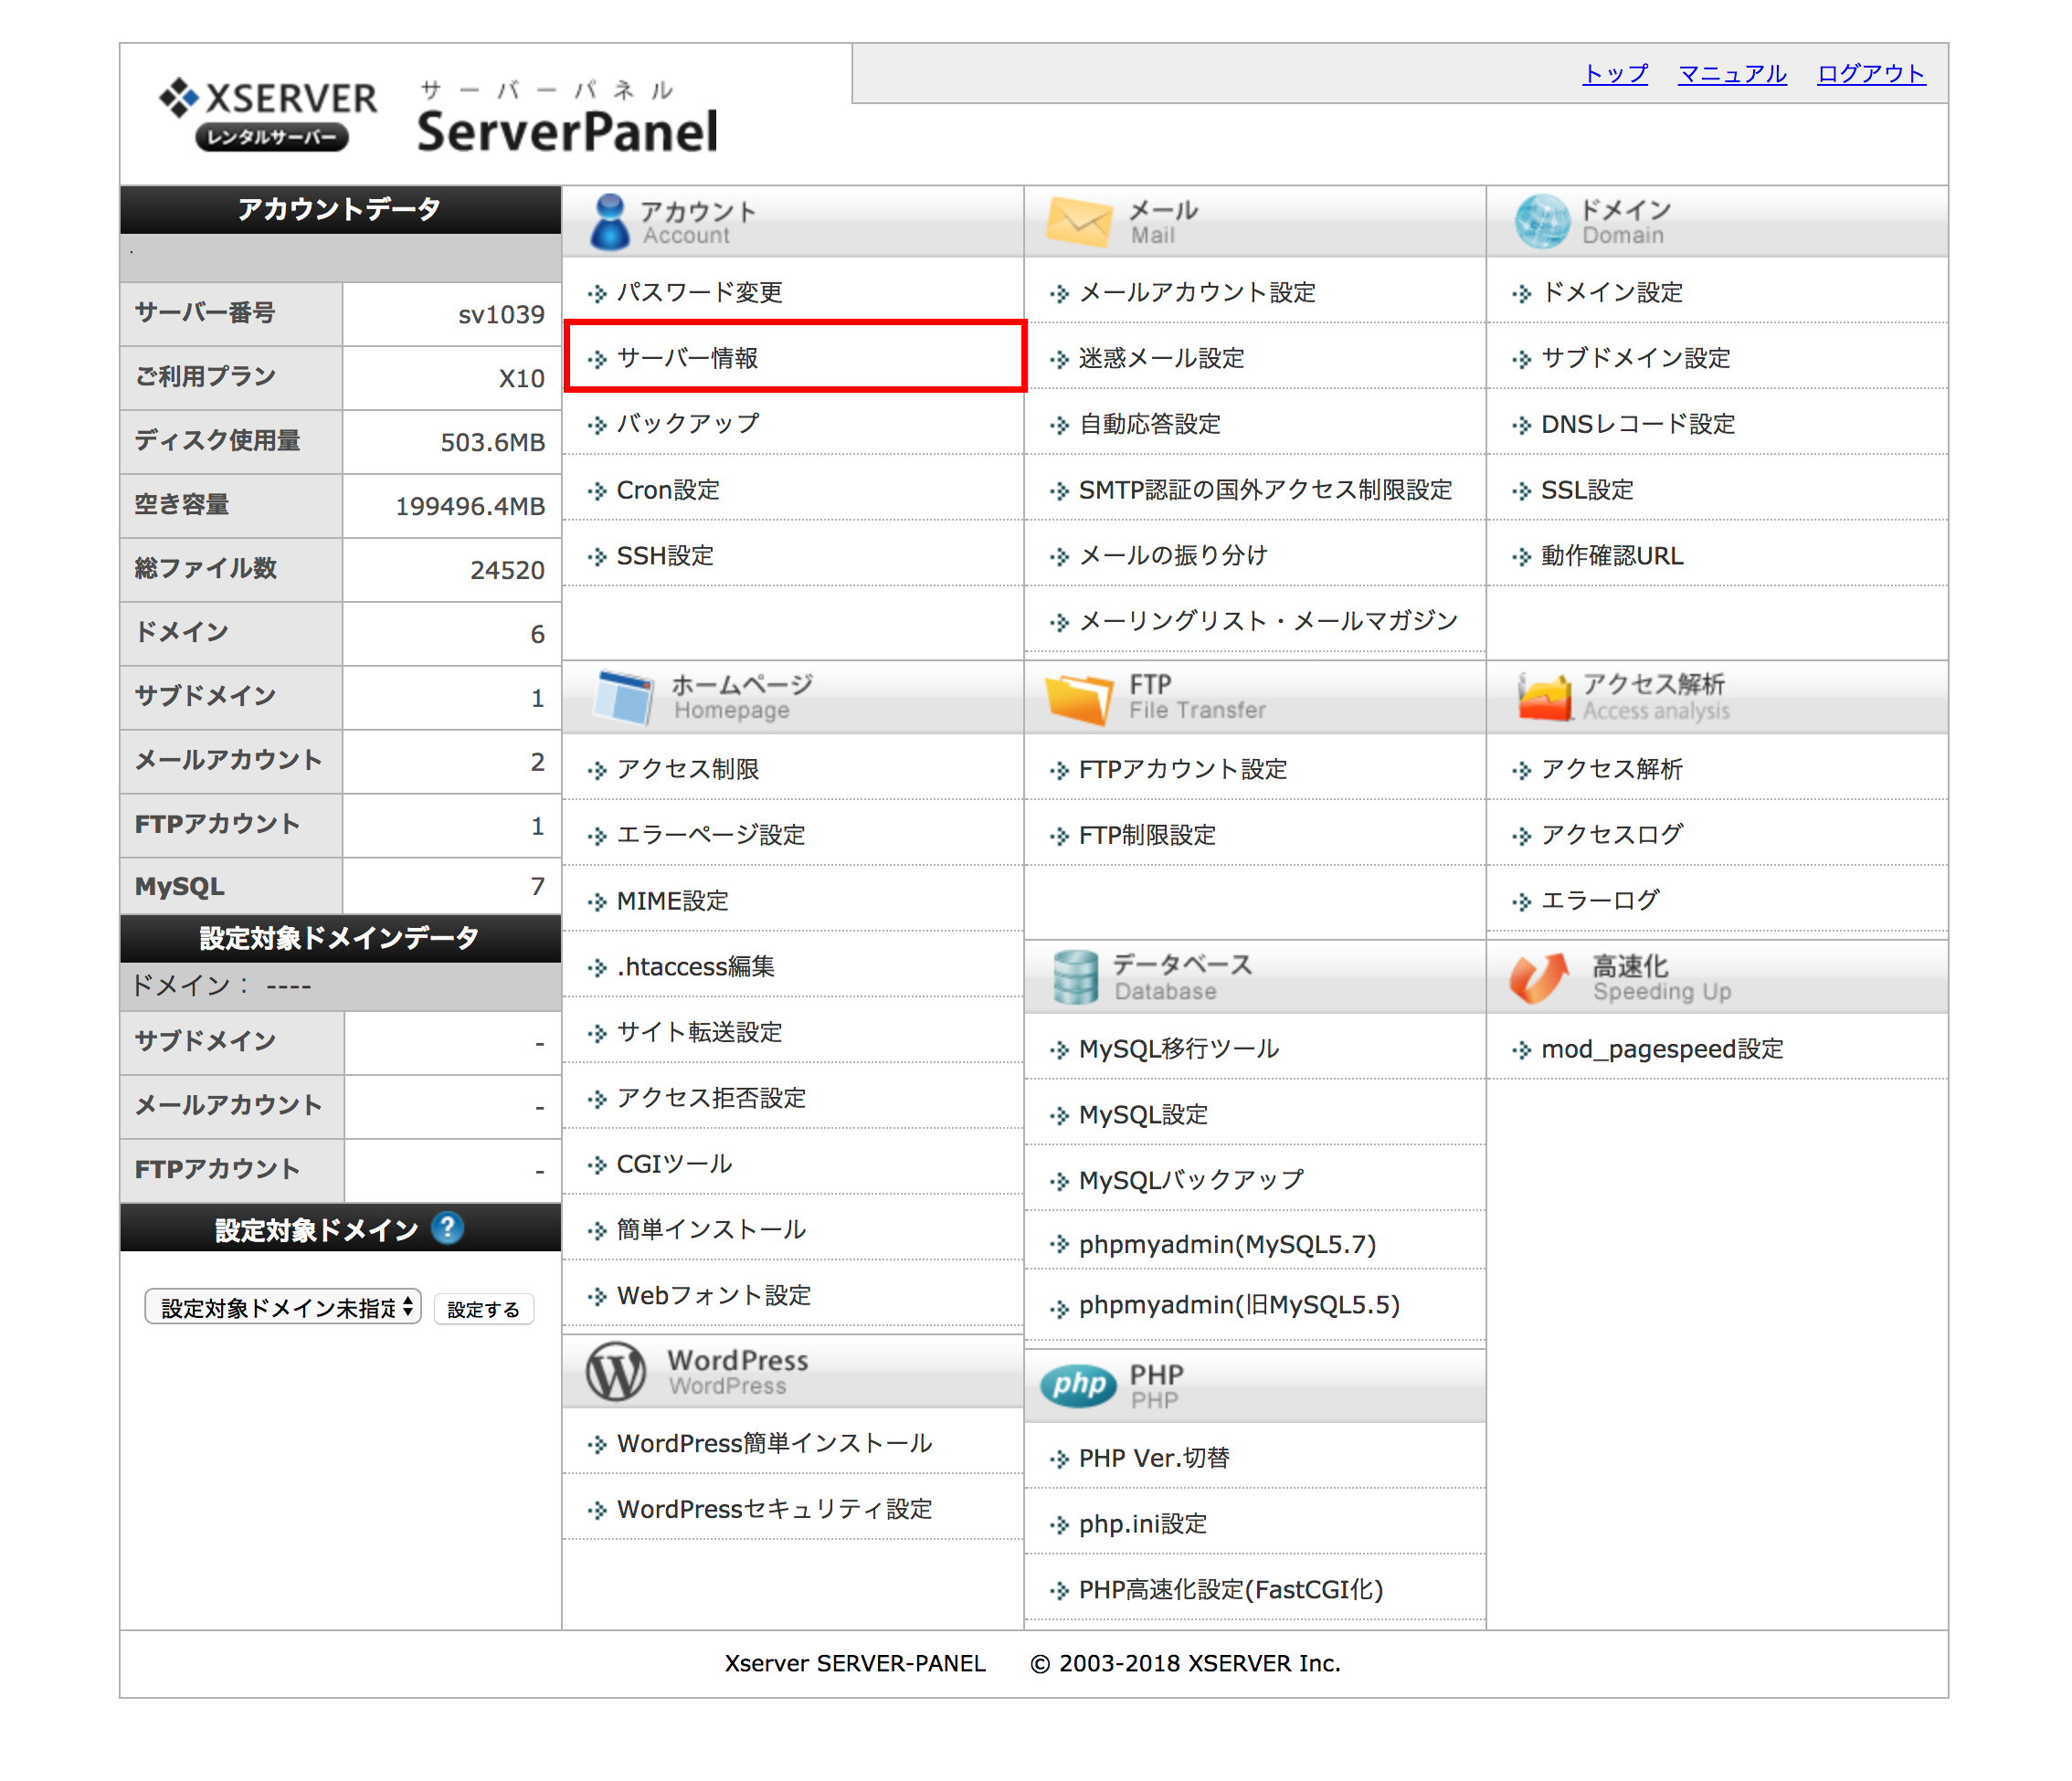This screenshot has width=2072, height=1781.
Task: Open サブドメイン設定
Action: pyautogui.click(x=1636, y=358)
